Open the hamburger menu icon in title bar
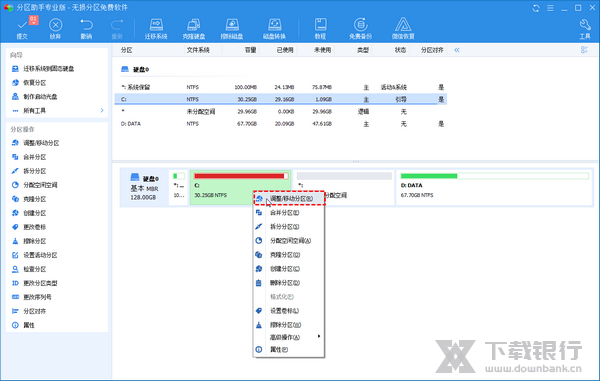This screenshot has width=600, height=381. pos(550,8)
